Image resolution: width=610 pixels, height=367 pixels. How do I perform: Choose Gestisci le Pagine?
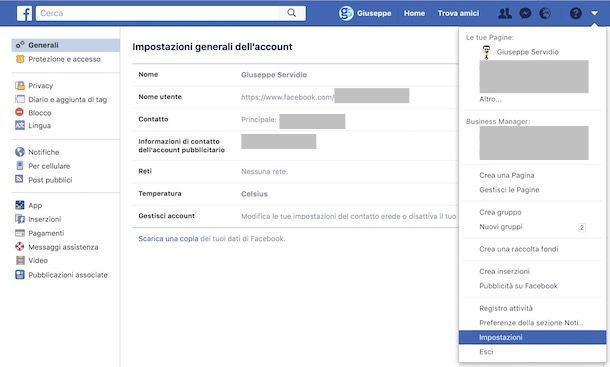(509, 190)
